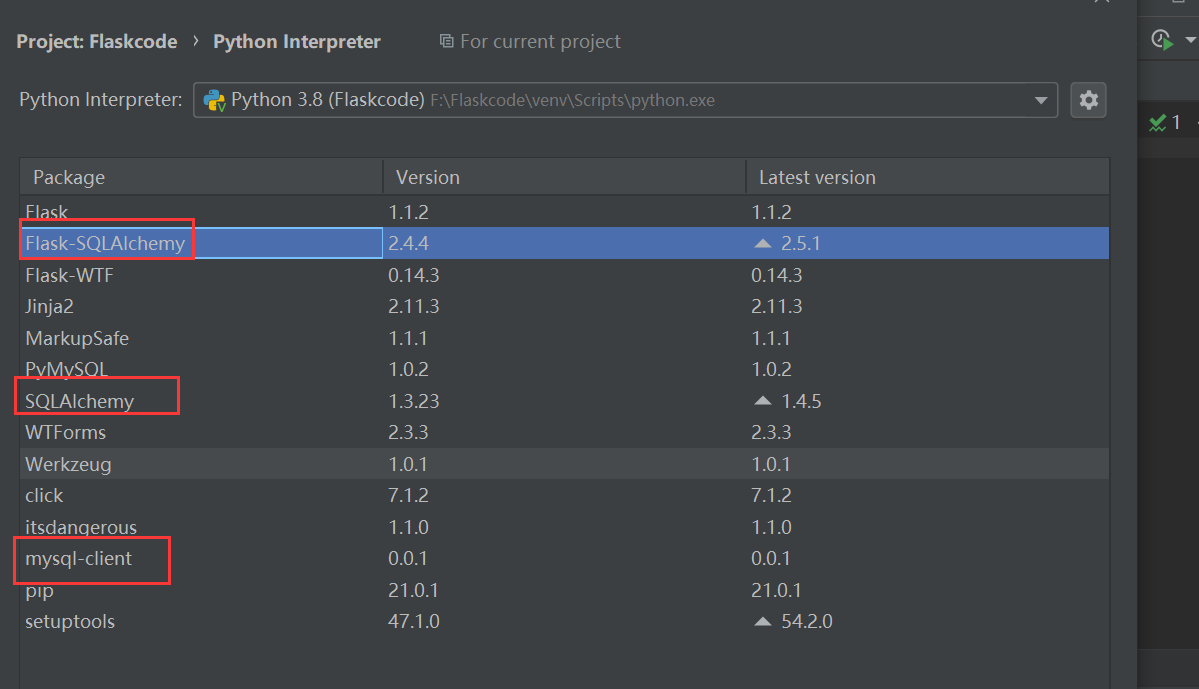This screenshot has height=689, width=1199.
Task: Select the SQLAlchemy package row
Action: [x=564, y=401]
